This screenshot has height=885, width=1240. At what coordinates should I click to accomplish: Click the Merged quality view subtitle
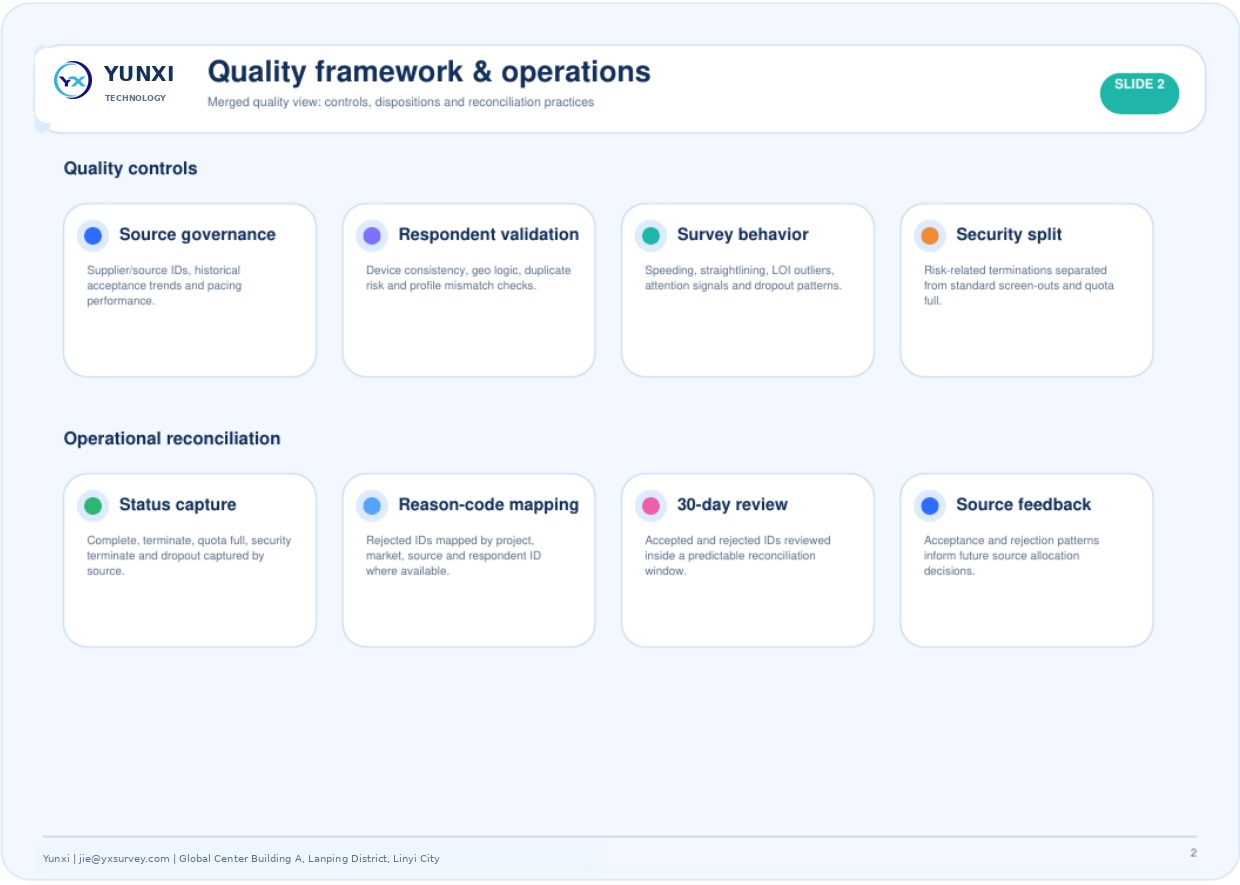401,102
